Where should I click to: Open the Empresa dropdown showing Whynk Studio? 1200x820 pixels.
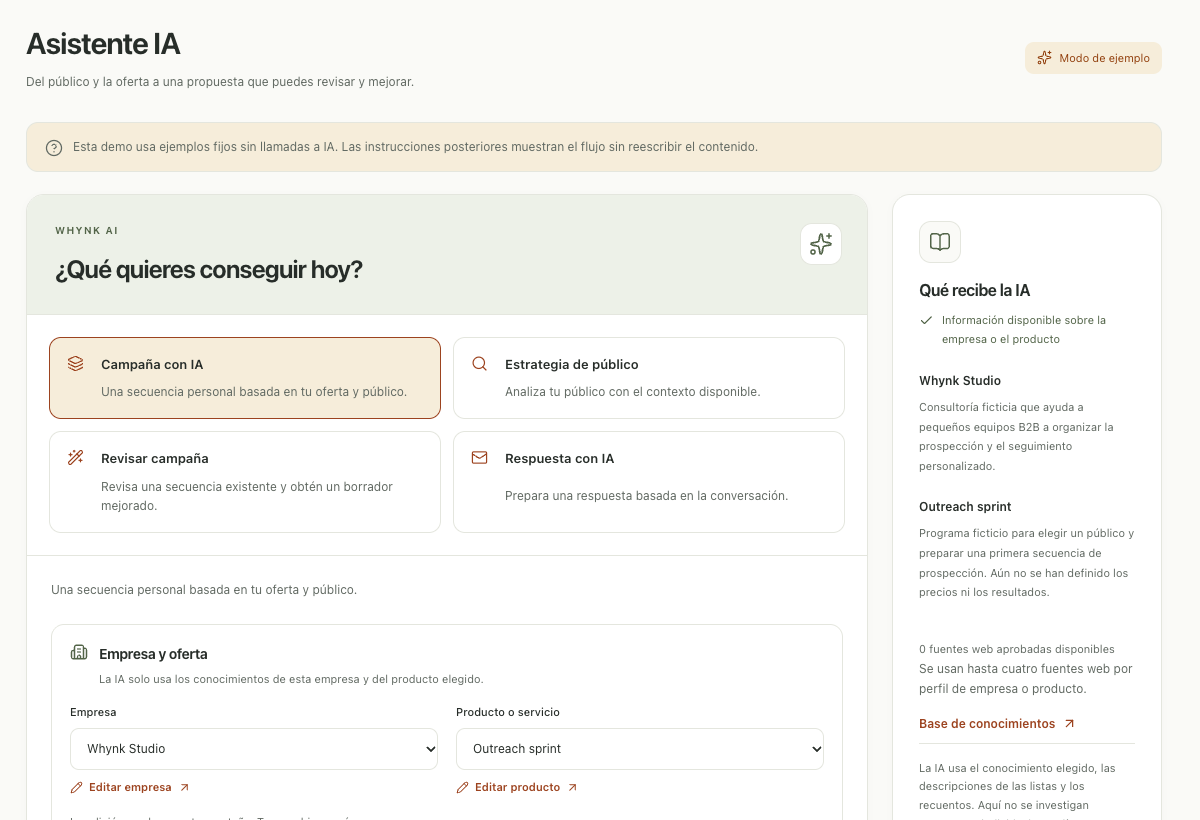(x=254, y=749)
